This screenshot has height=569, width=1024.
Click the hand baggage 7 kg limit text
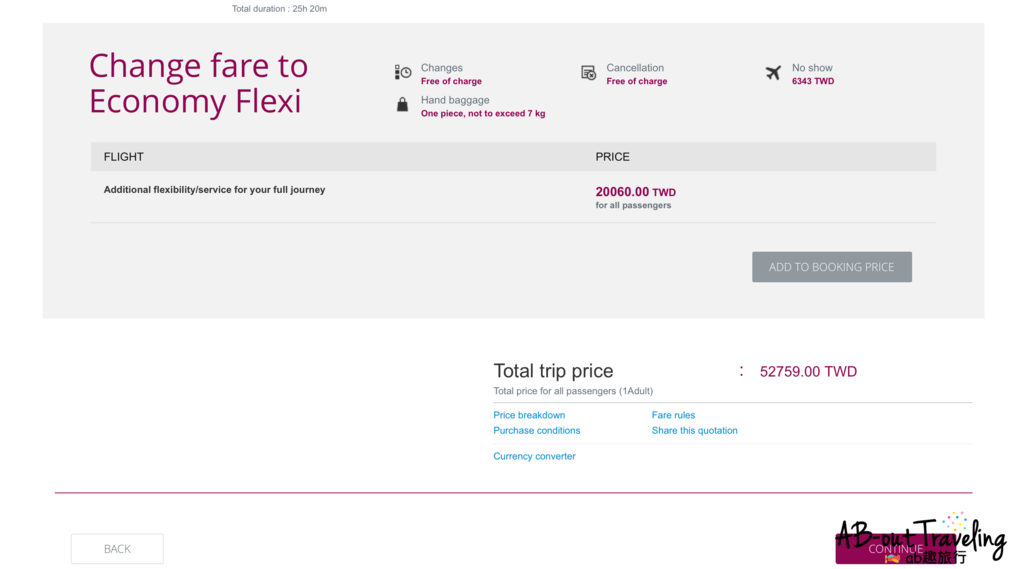pyautogui.click(x=483, y=114)
